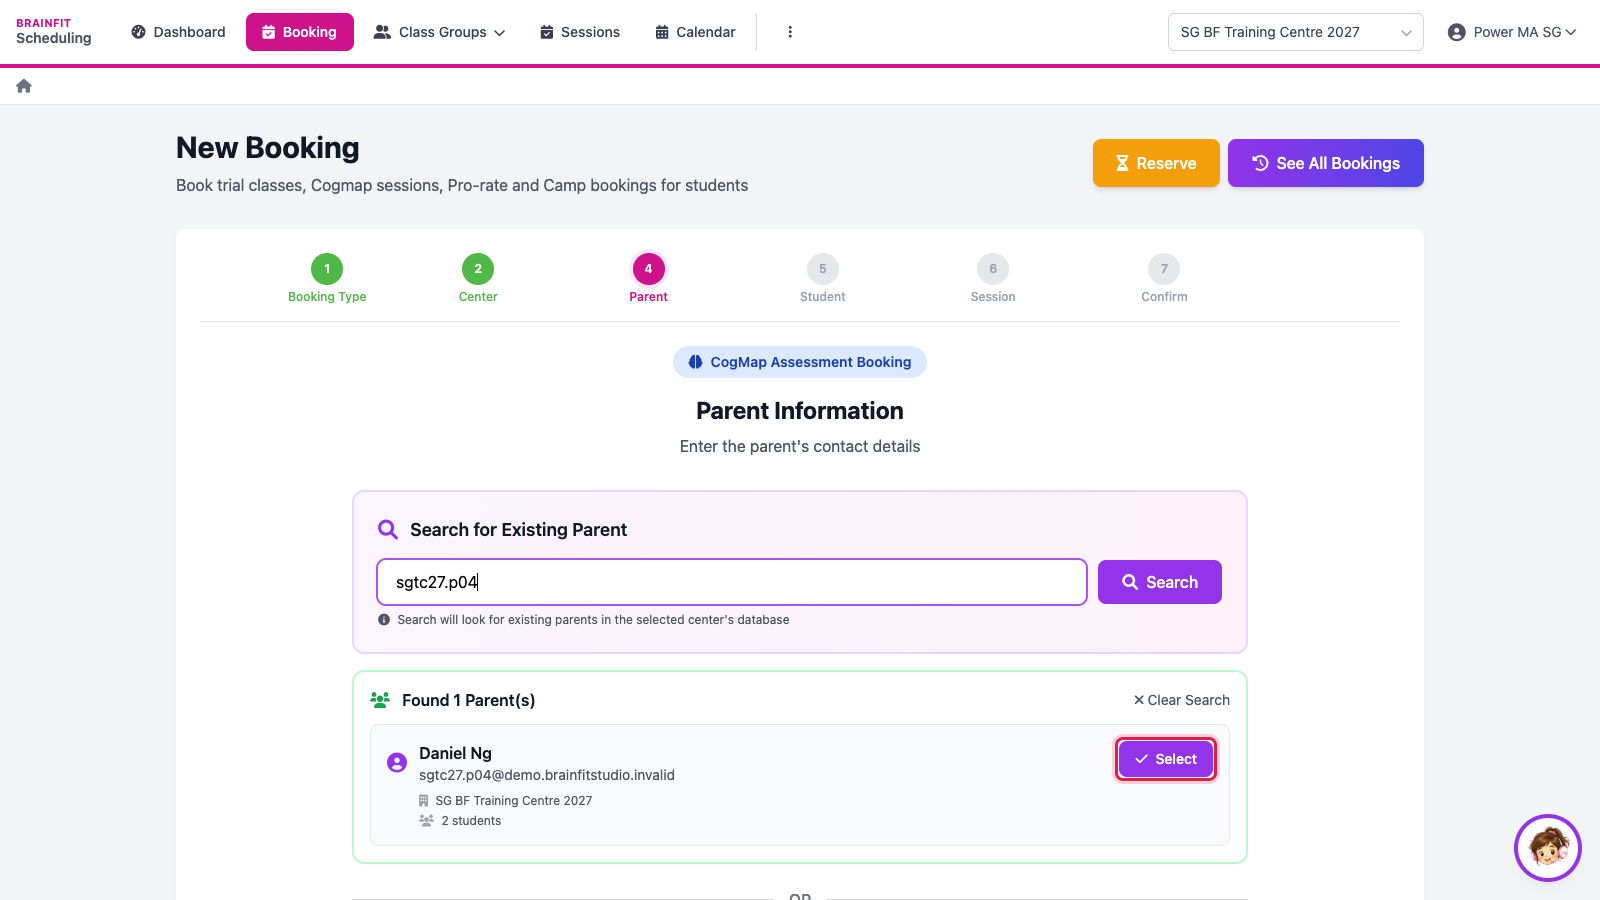Expand the Power MA SG user menu
Viewport: 1600px width, 900px height.
pyautogui.click(x=1512, y=32)
